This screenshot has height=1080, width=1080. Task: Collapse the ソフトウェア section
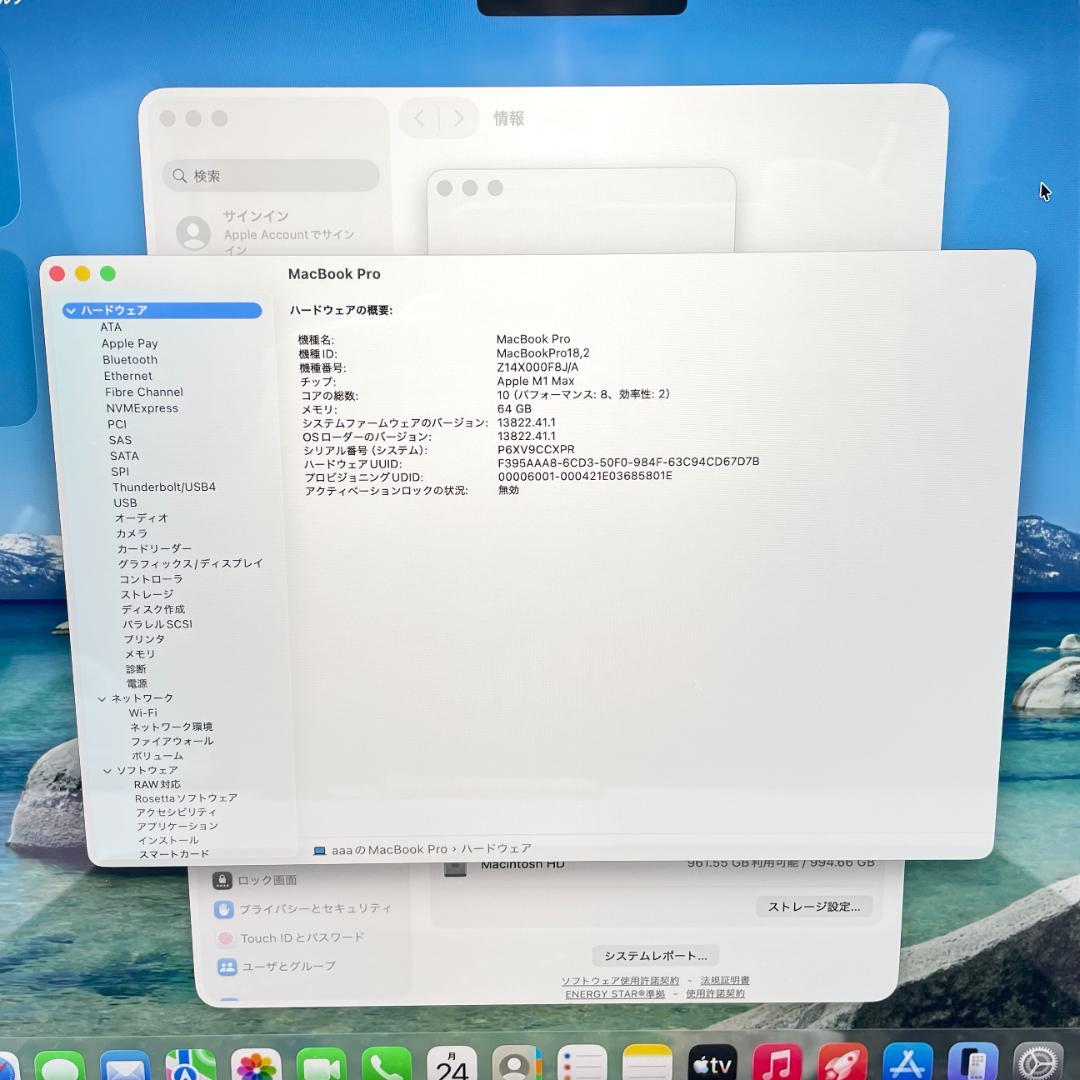(x=107, y=770)
